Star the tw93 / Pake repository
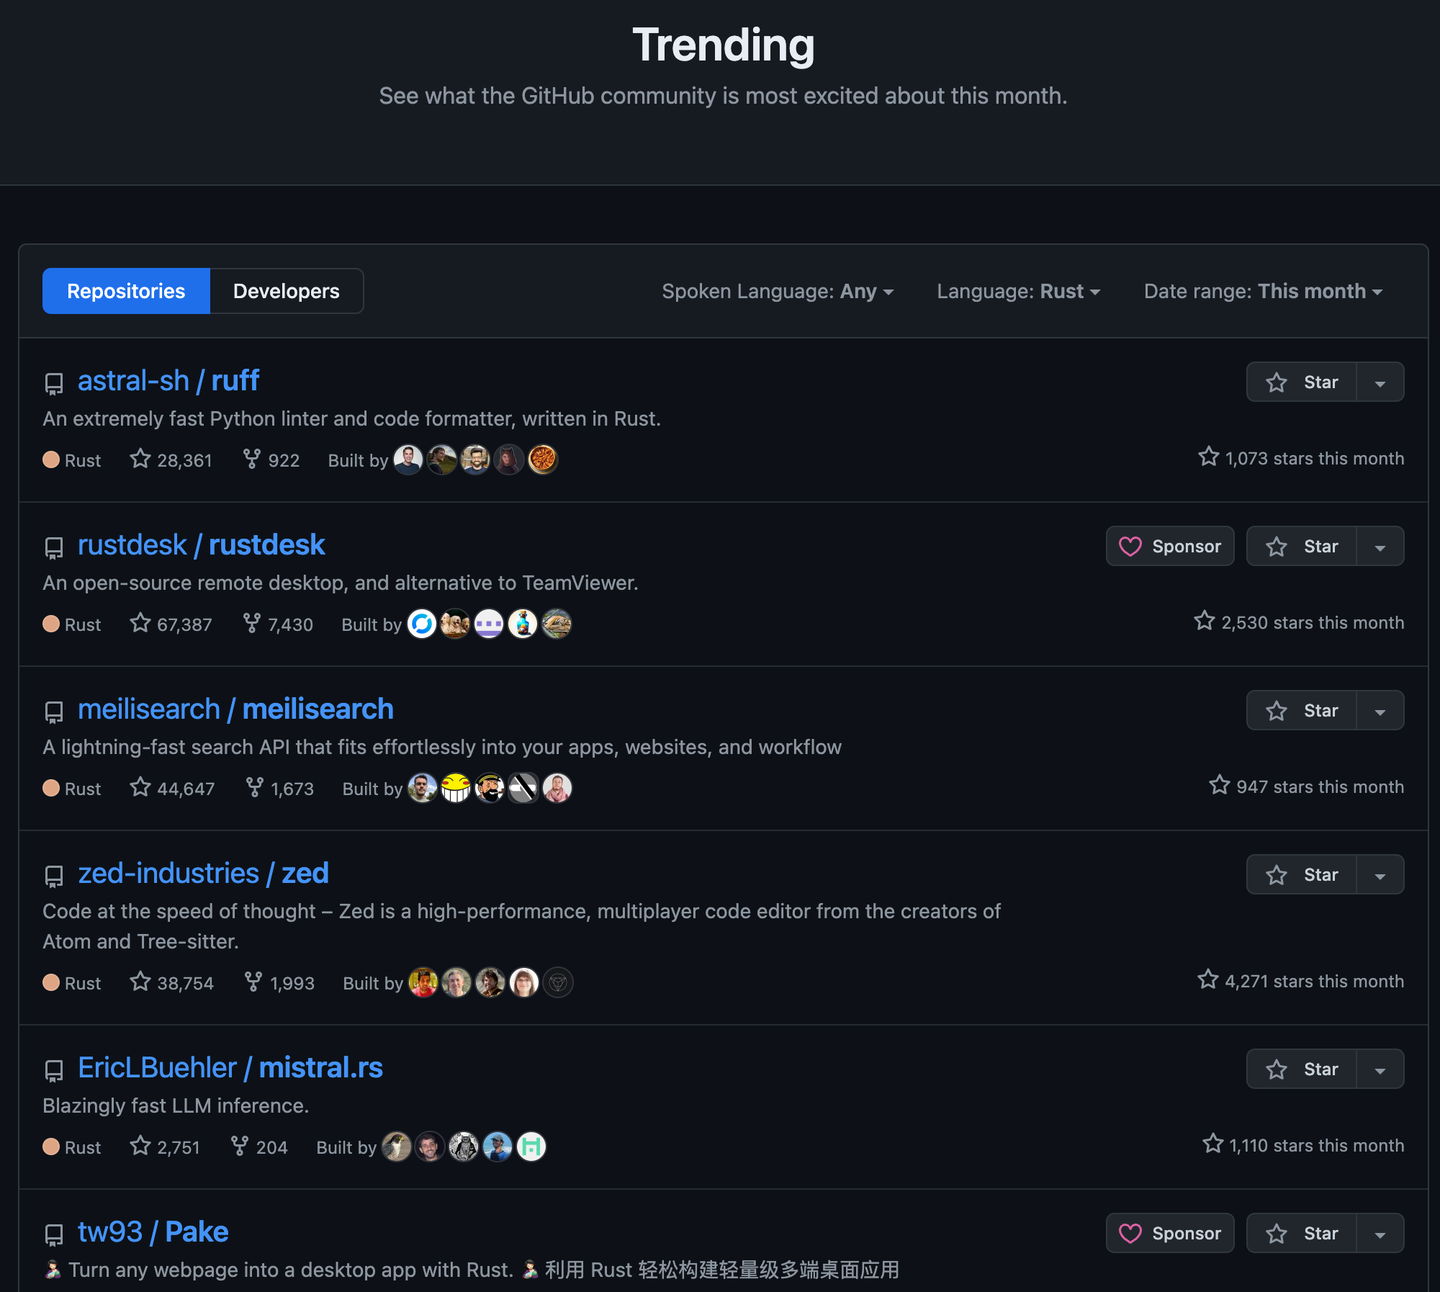This screenshot has width=1440, height=1292. (x=1301, y=1233)
